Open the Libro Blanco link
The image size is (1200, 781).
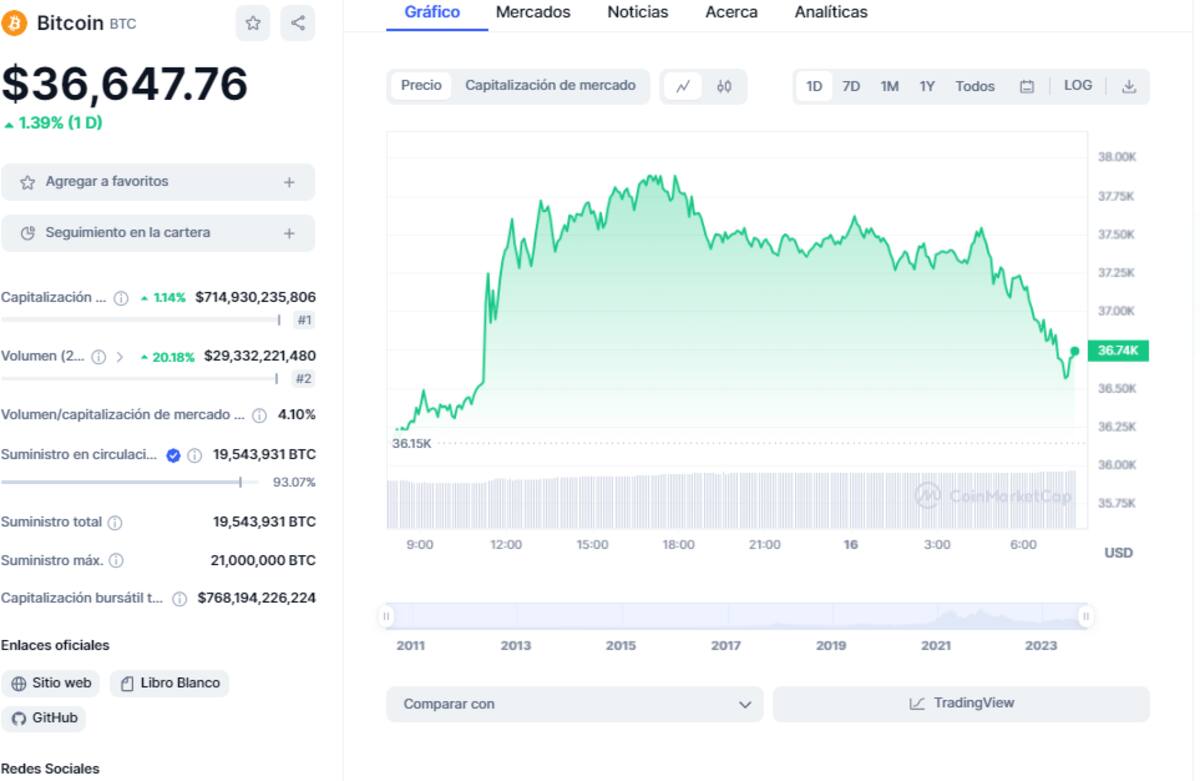[169, 683]
